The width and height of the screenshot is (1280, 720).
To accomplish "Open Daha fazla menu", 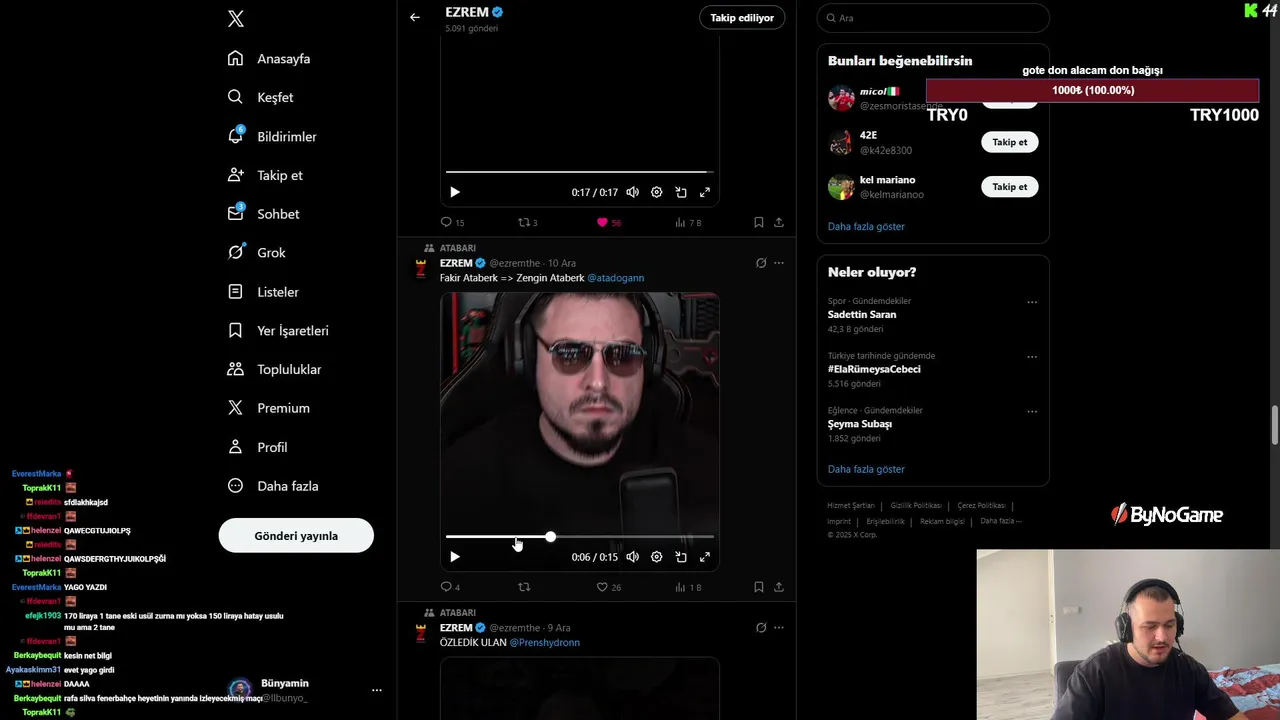I will (273, 486).
